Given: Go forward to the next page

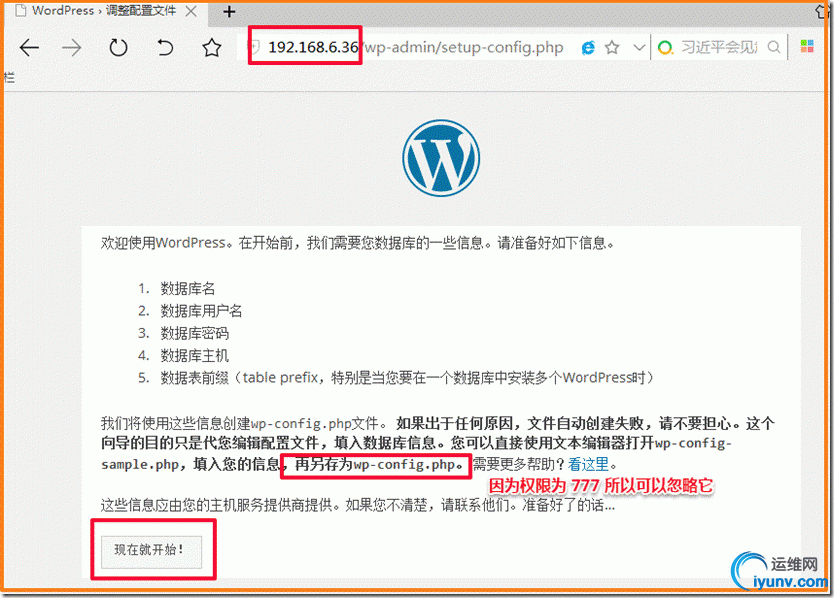Looking at the screenshot, I should [72, 48].
